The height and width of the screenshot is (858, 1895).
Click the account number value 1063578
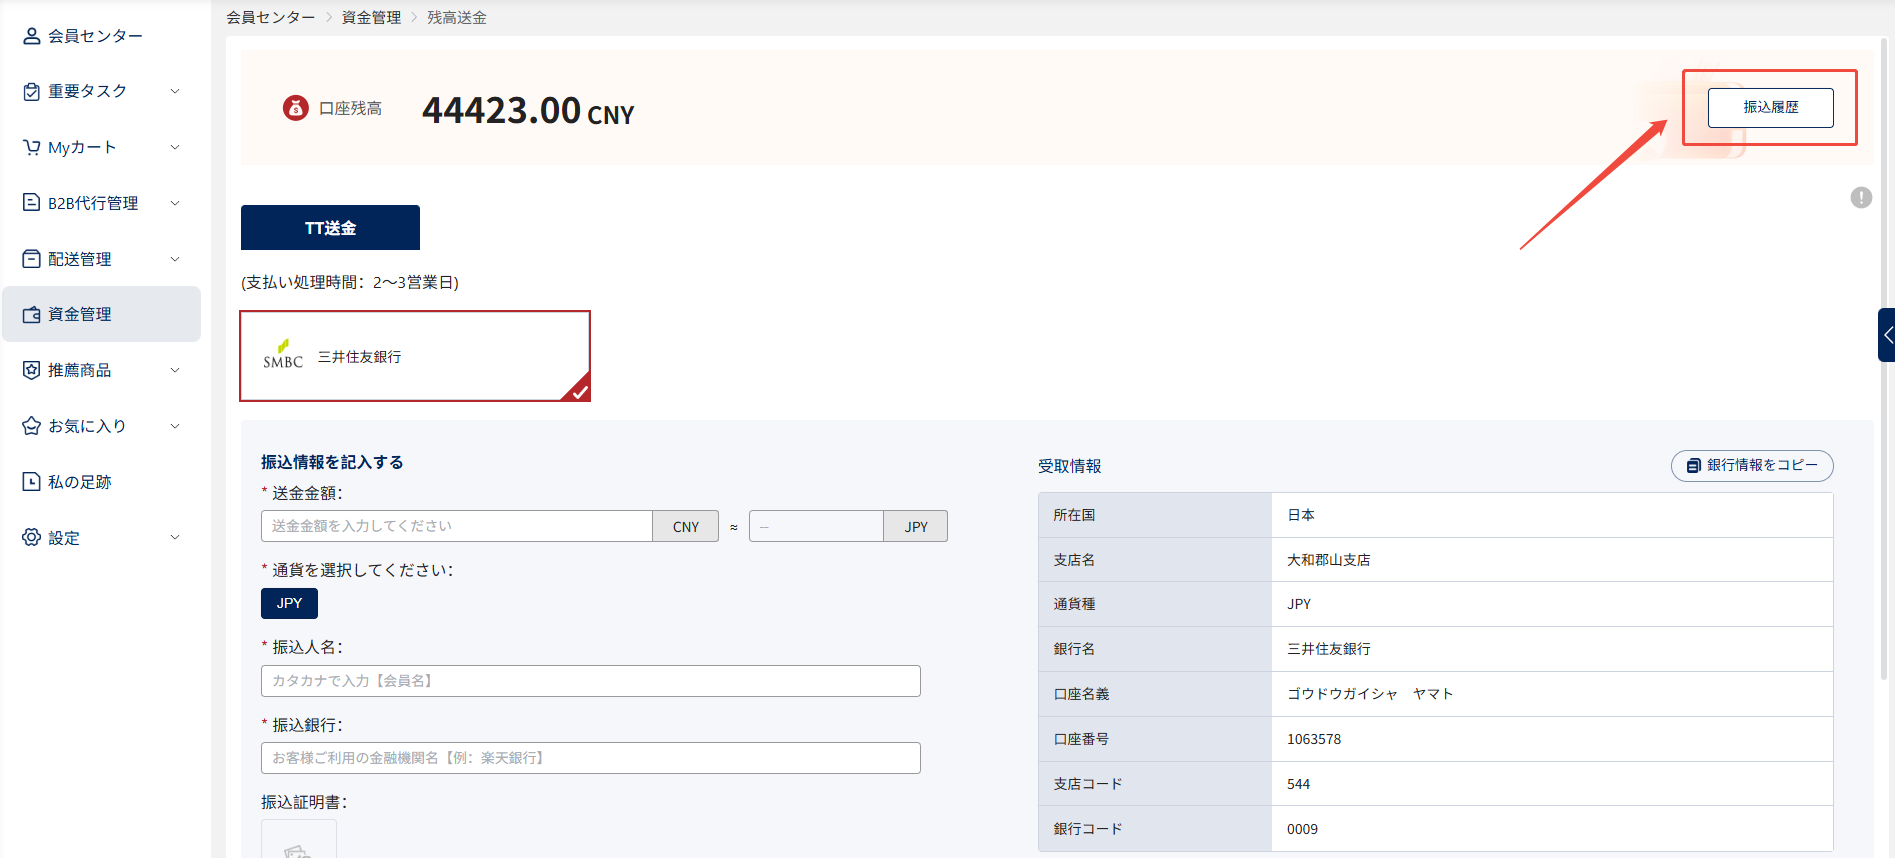click(x=1314, y=739)
